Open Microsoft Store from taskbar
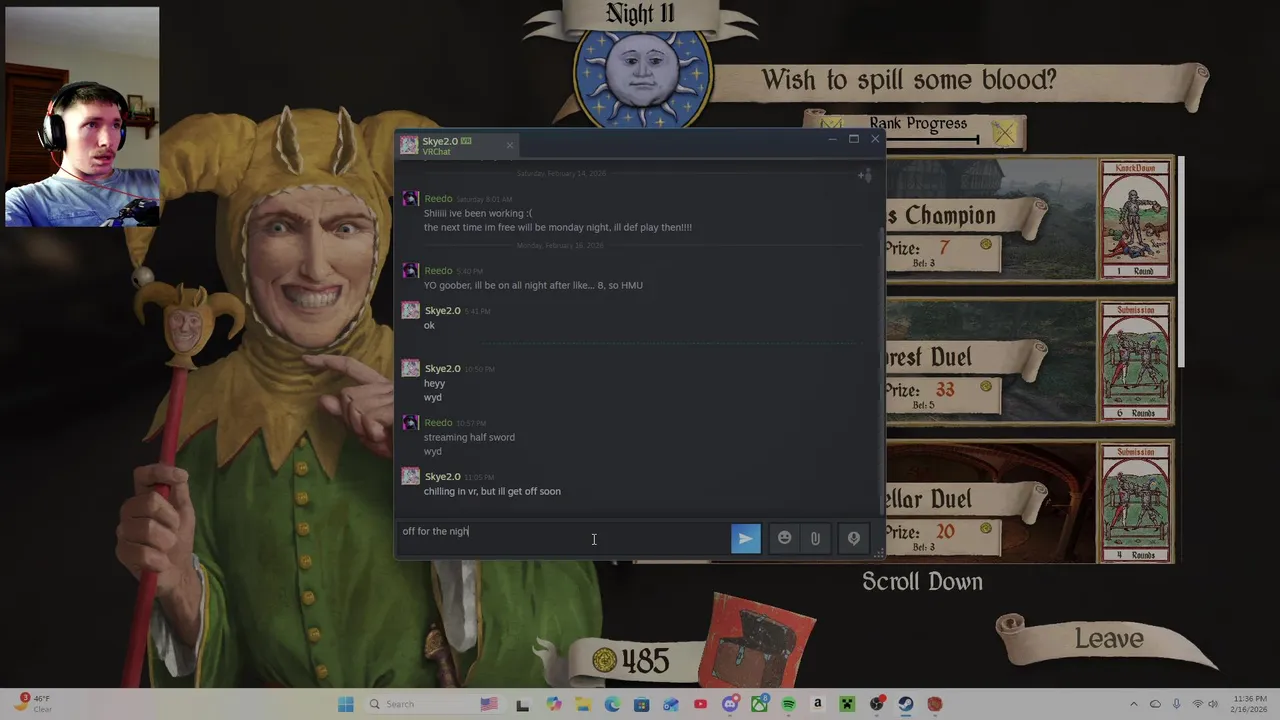 [x=642, y=704]
